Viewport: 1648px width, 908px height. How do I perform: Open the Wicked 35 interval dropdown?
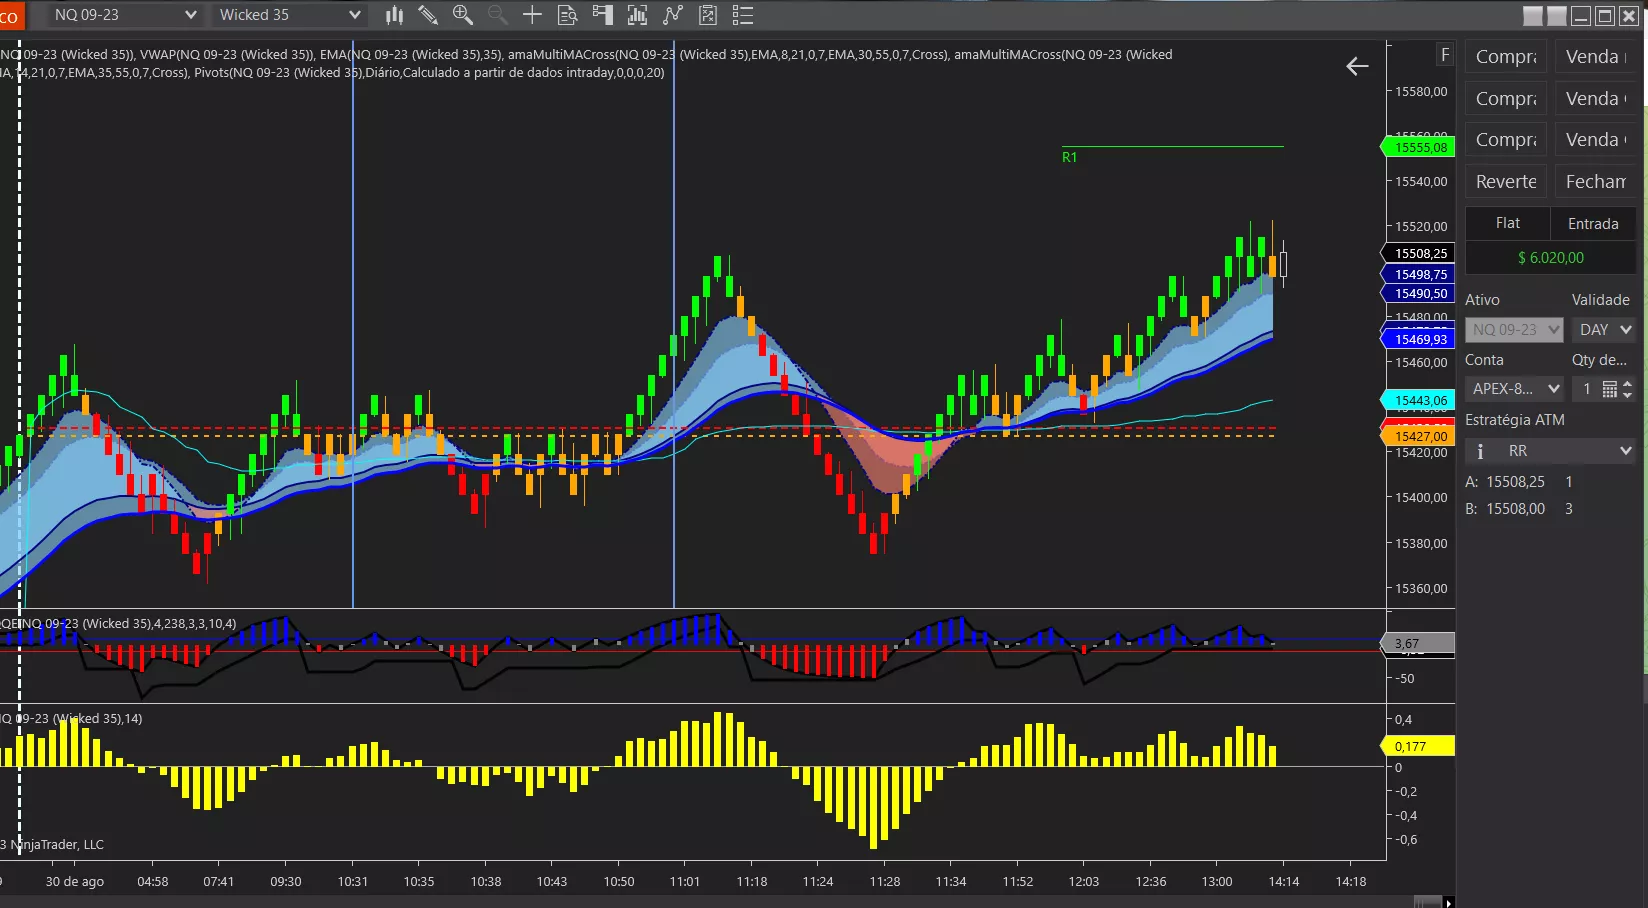290,15
